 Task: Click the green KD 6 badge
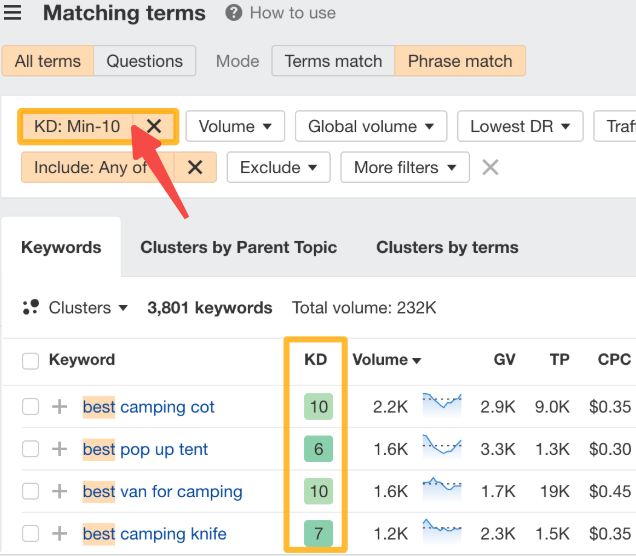coord(318,449)
